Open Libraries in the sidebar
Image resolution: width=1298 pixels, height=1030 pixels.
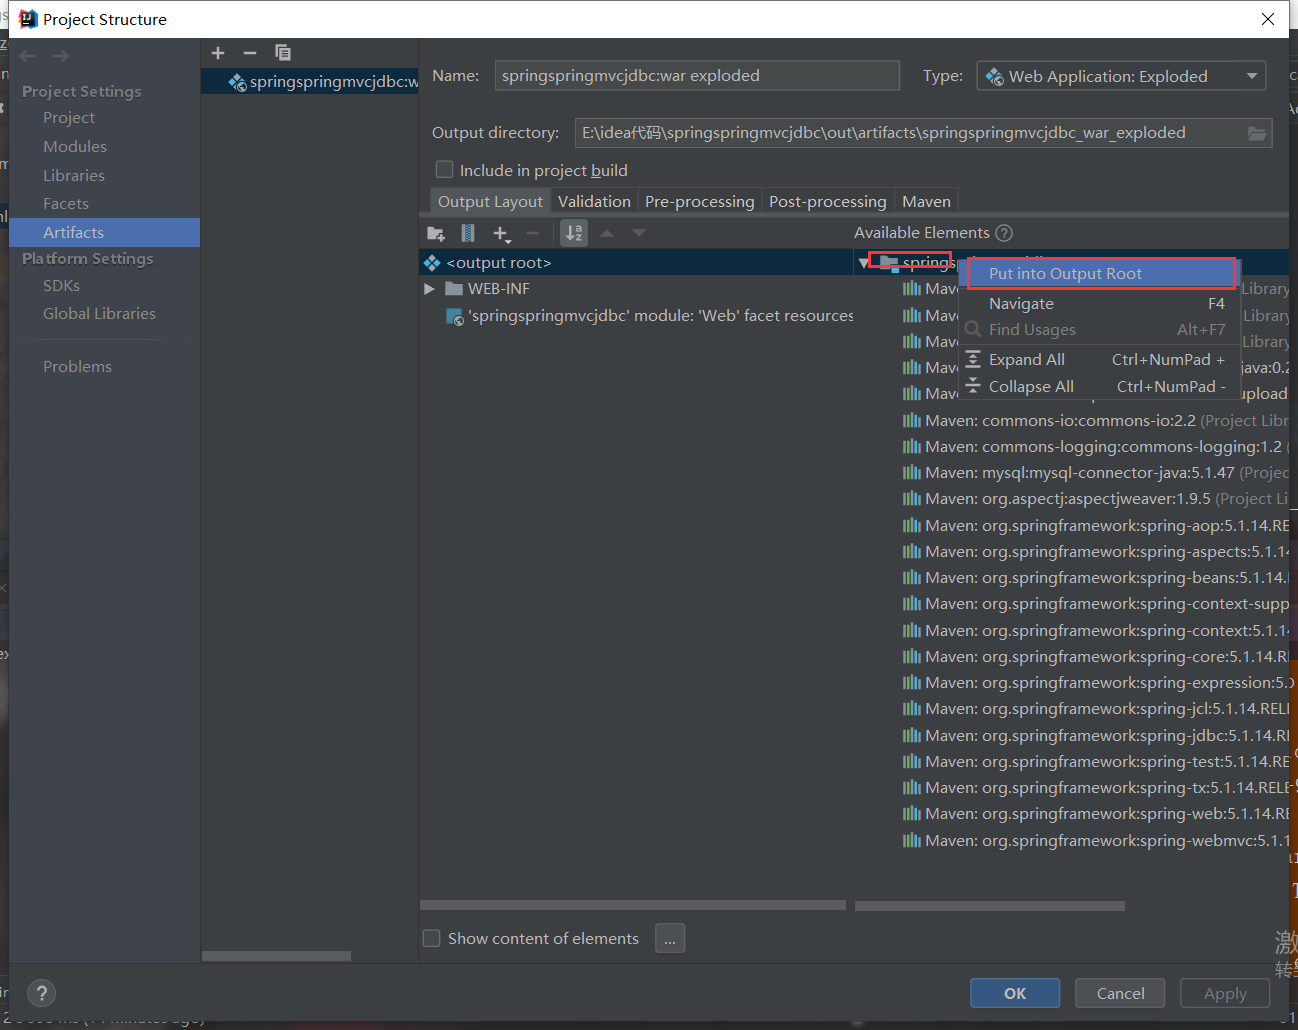[74, 175]
